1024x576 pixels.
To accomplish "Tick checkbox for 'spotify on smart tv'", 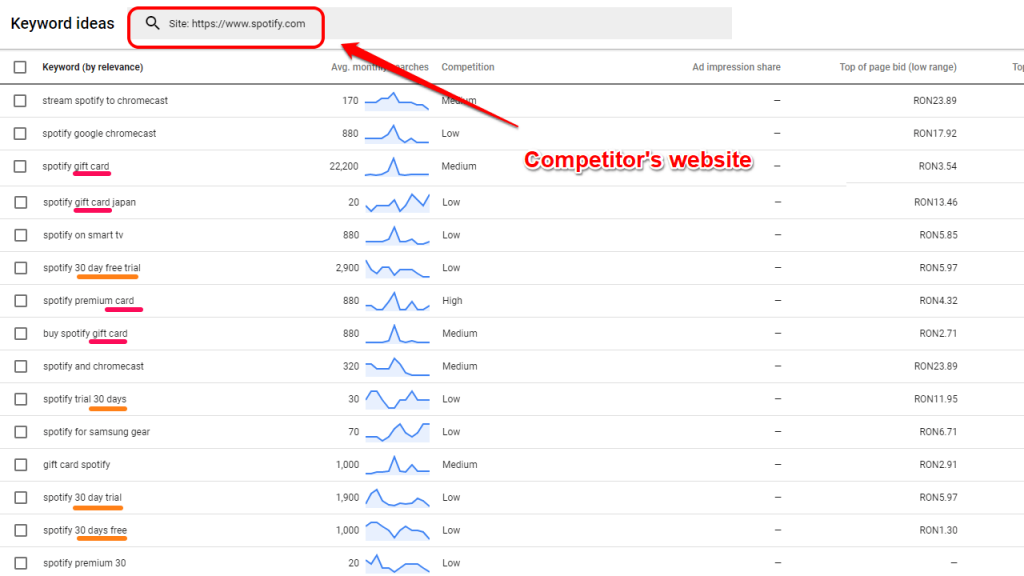I will pyautogui.click(x=21, y=235).
